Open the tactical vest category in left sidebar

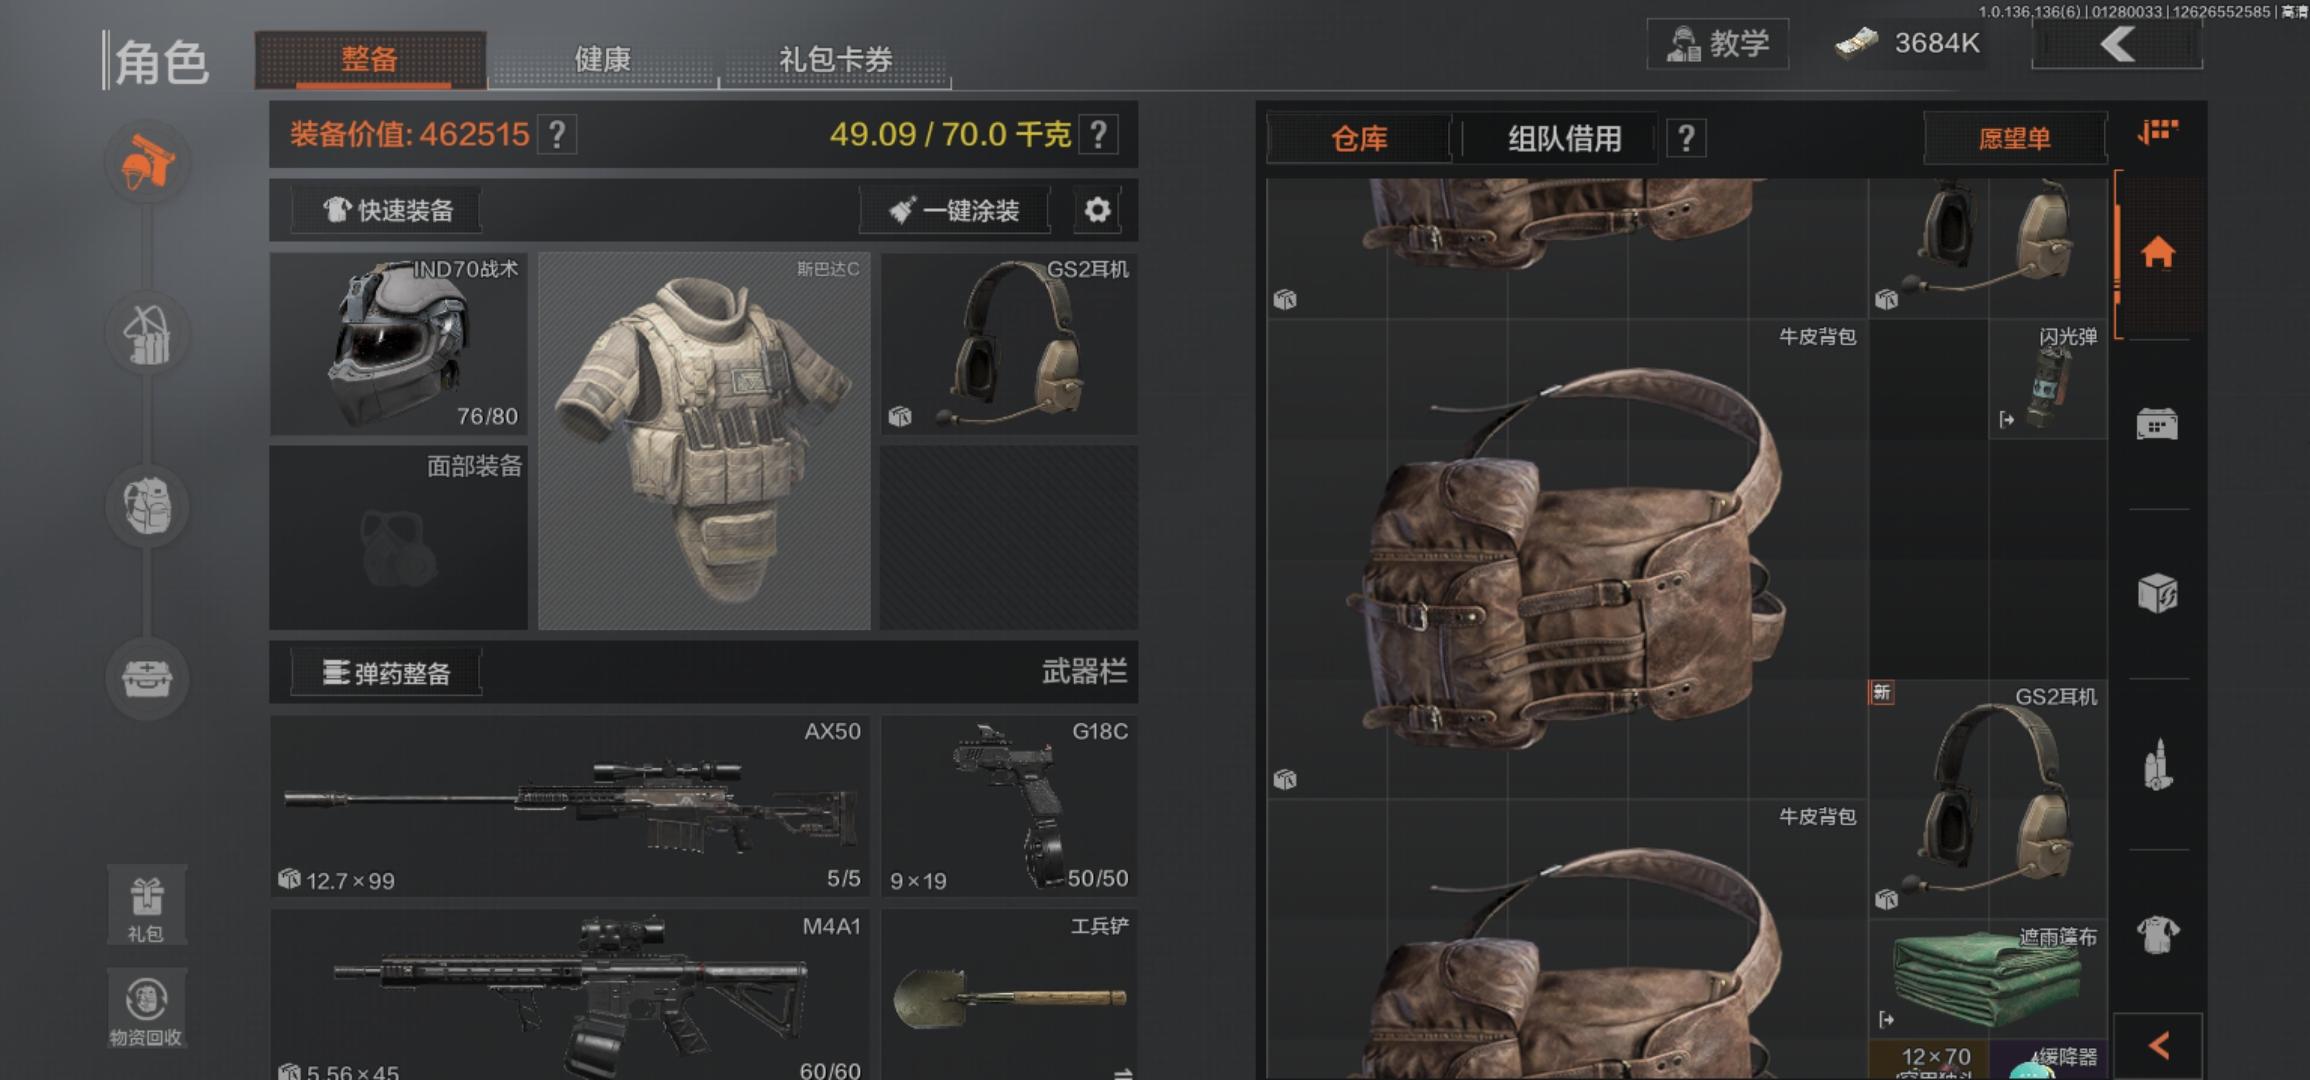point(147,335)
